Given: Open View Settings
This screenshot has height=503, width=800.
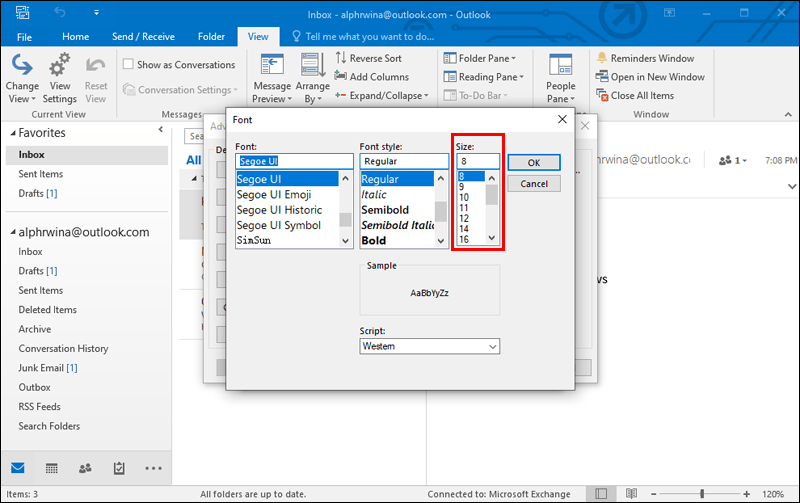Looking at the screenshot, I should 60,78.
